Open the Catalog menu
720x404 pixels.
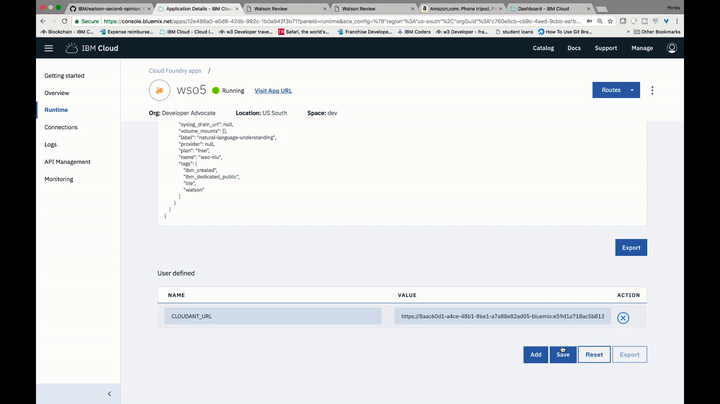(x=543, y=48)
